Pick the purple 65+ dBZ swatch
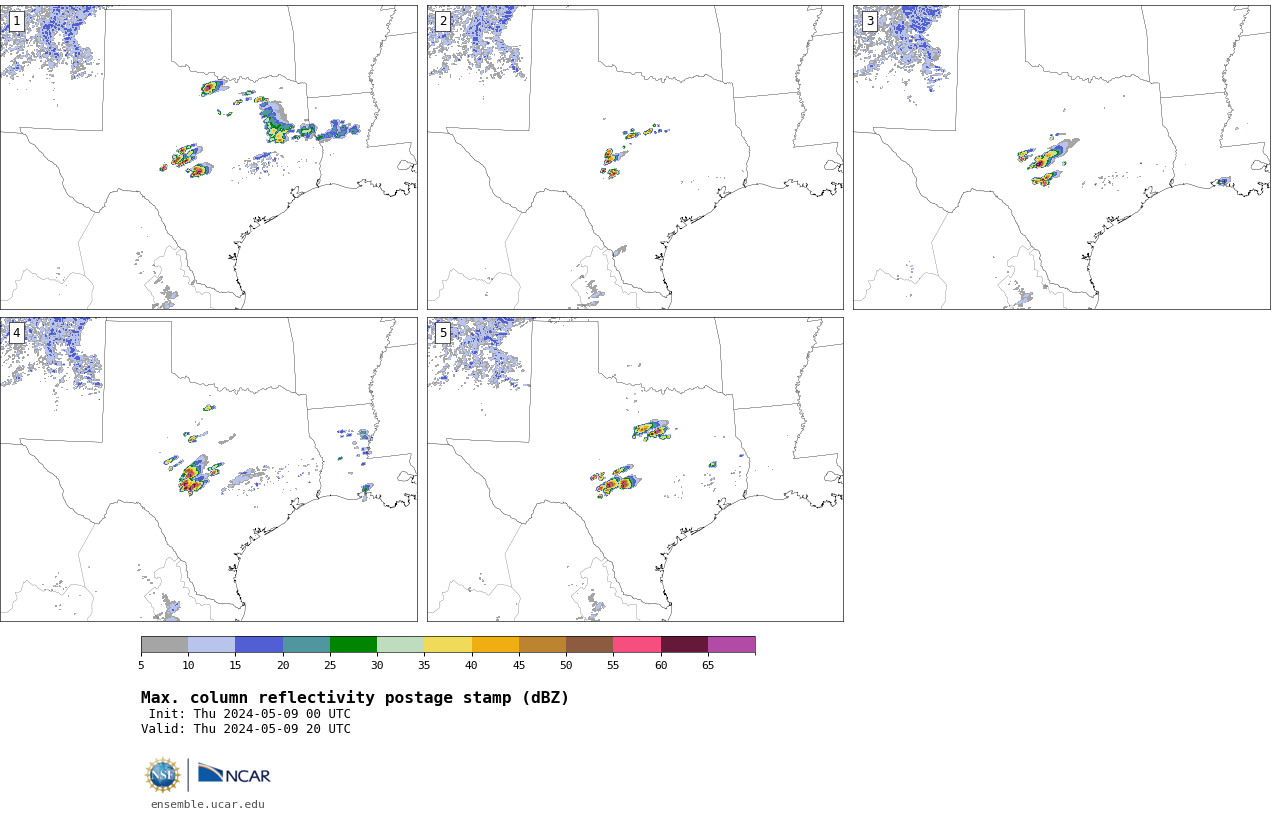 (731, 644)
